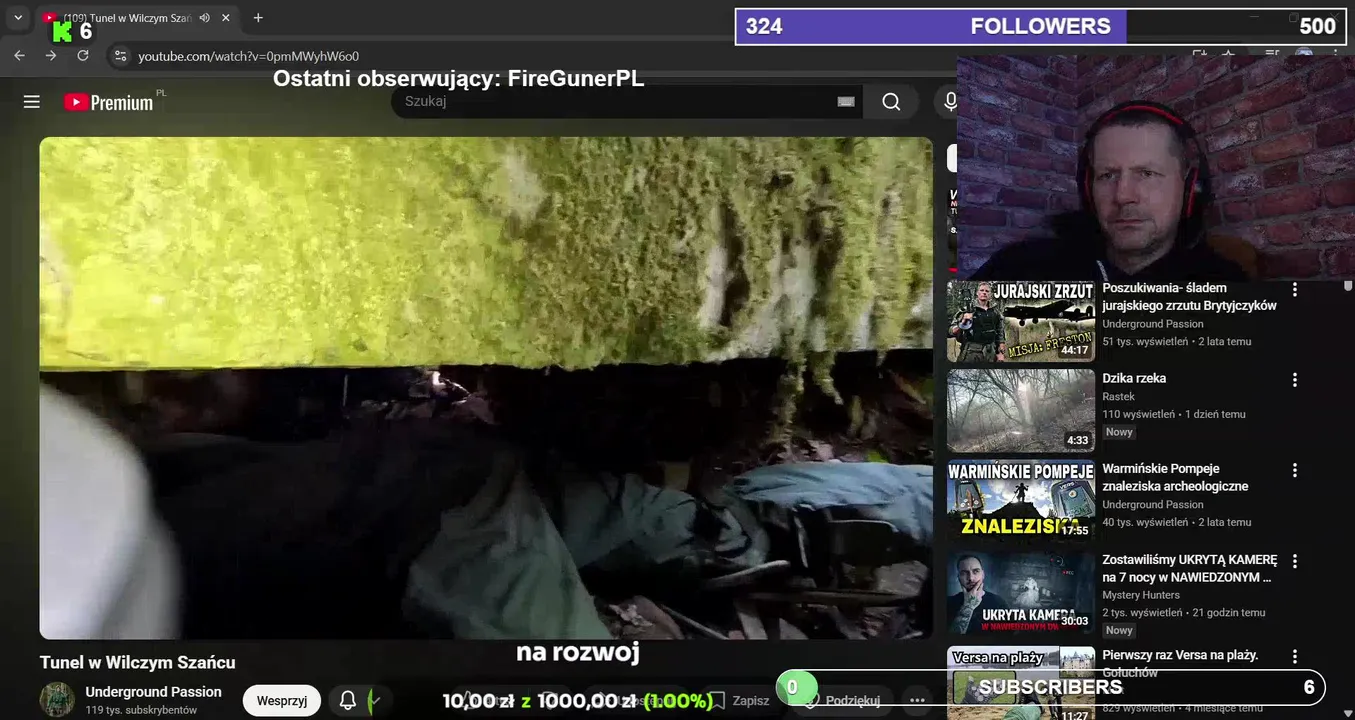Screen dimensions: 1355x720
Task: Click the Podziękuj button
Action: coord(841,701)
